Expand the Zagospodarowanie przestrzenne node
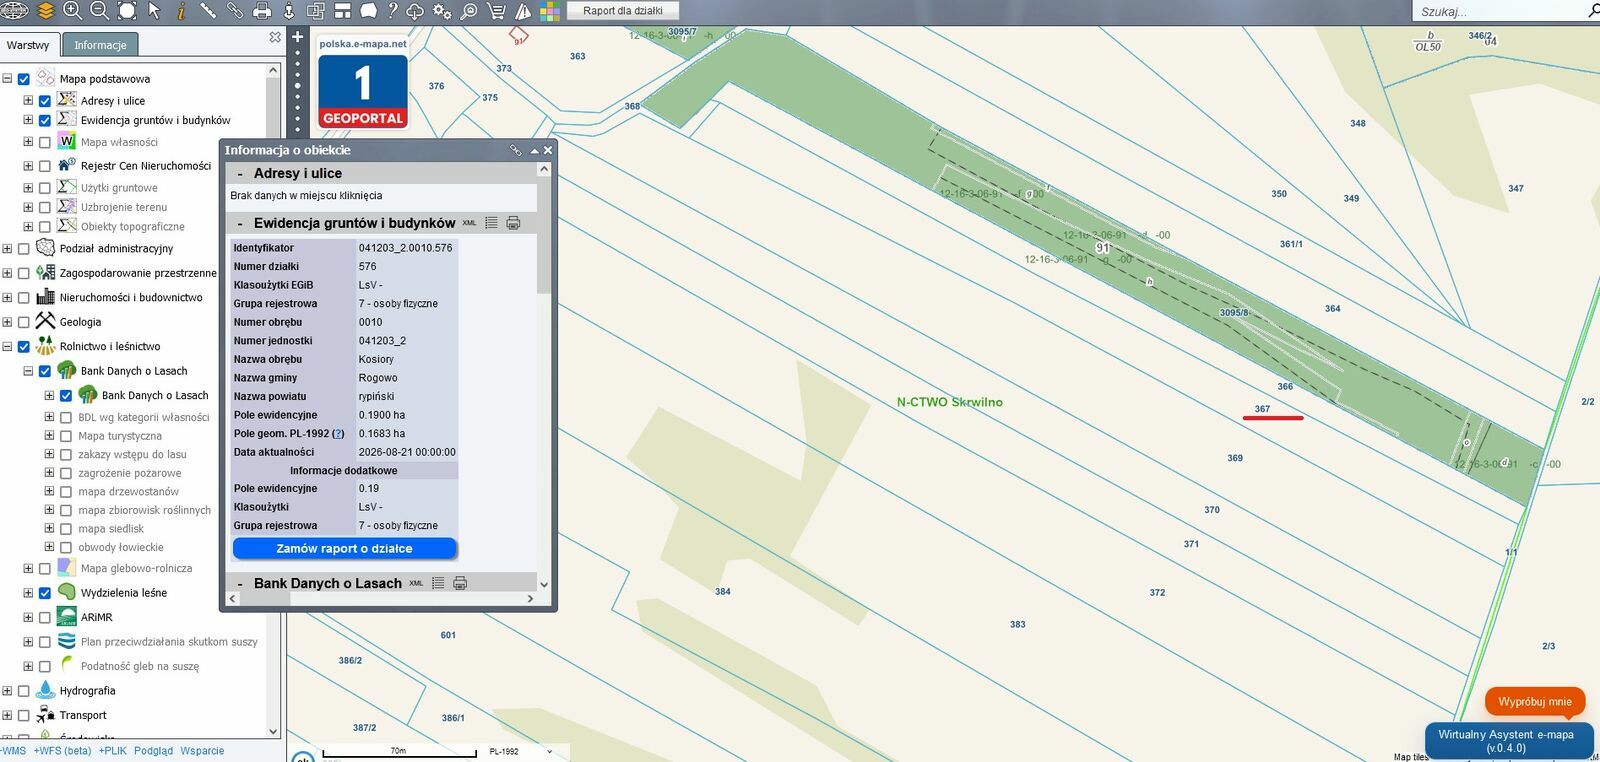Image resolution: width=1600 pixels, height=762 pixels. click(x=7, y=273)
